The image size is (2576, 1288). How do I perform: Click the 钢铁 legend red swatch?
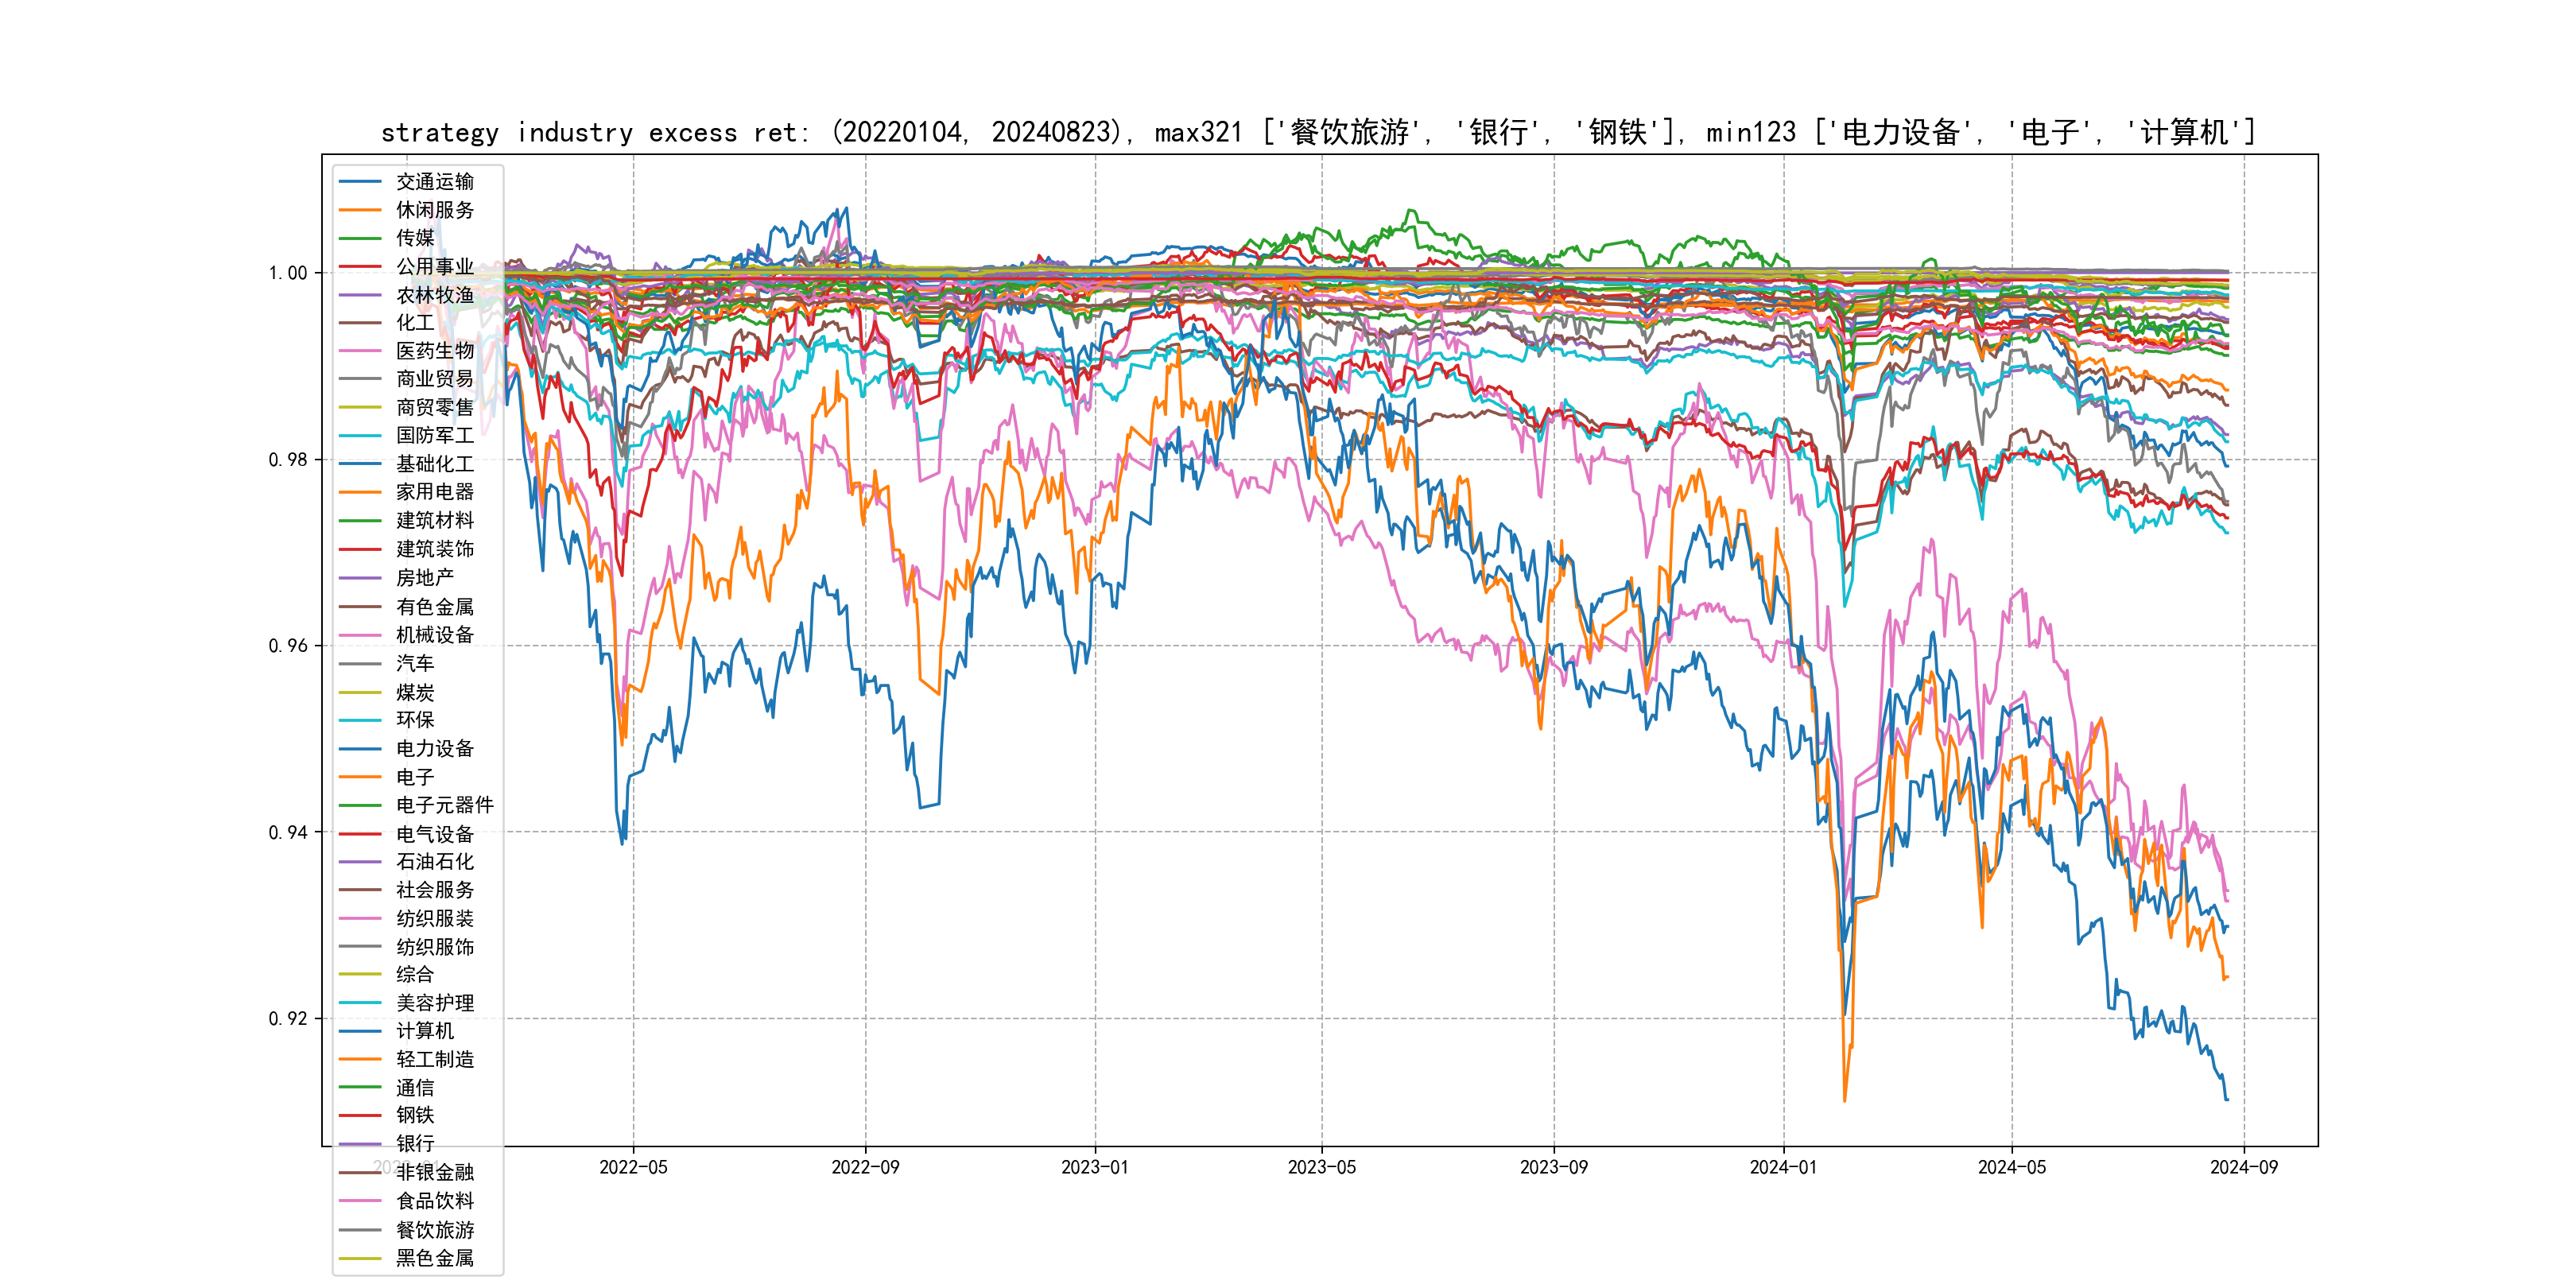(x=360, y=1116)
